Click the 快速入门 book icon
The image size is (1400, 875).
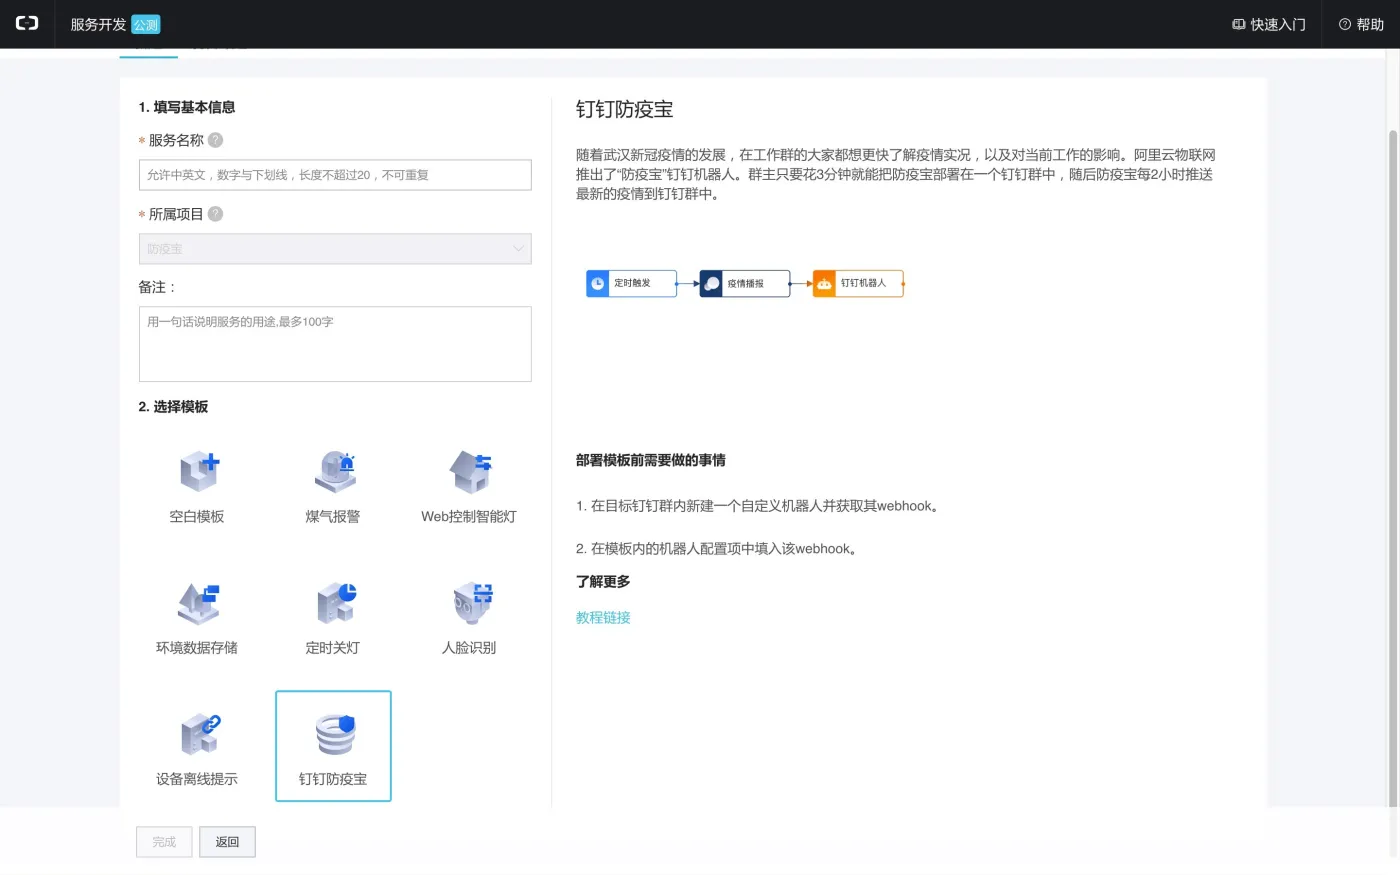click(1239, 24)
